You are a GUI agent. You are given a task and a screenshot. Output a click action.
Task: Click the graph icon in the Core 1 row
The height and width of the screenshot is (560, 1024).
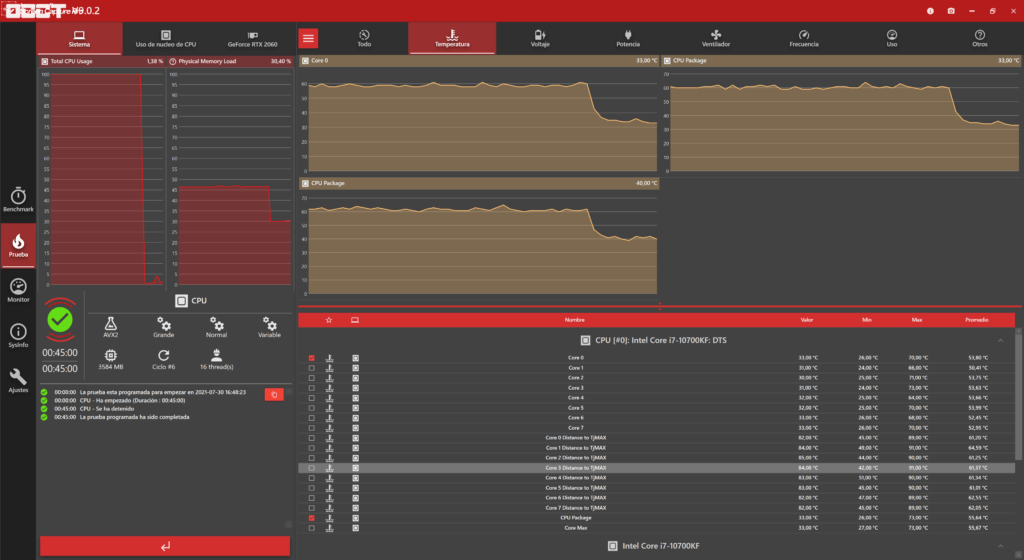[329, 368]
